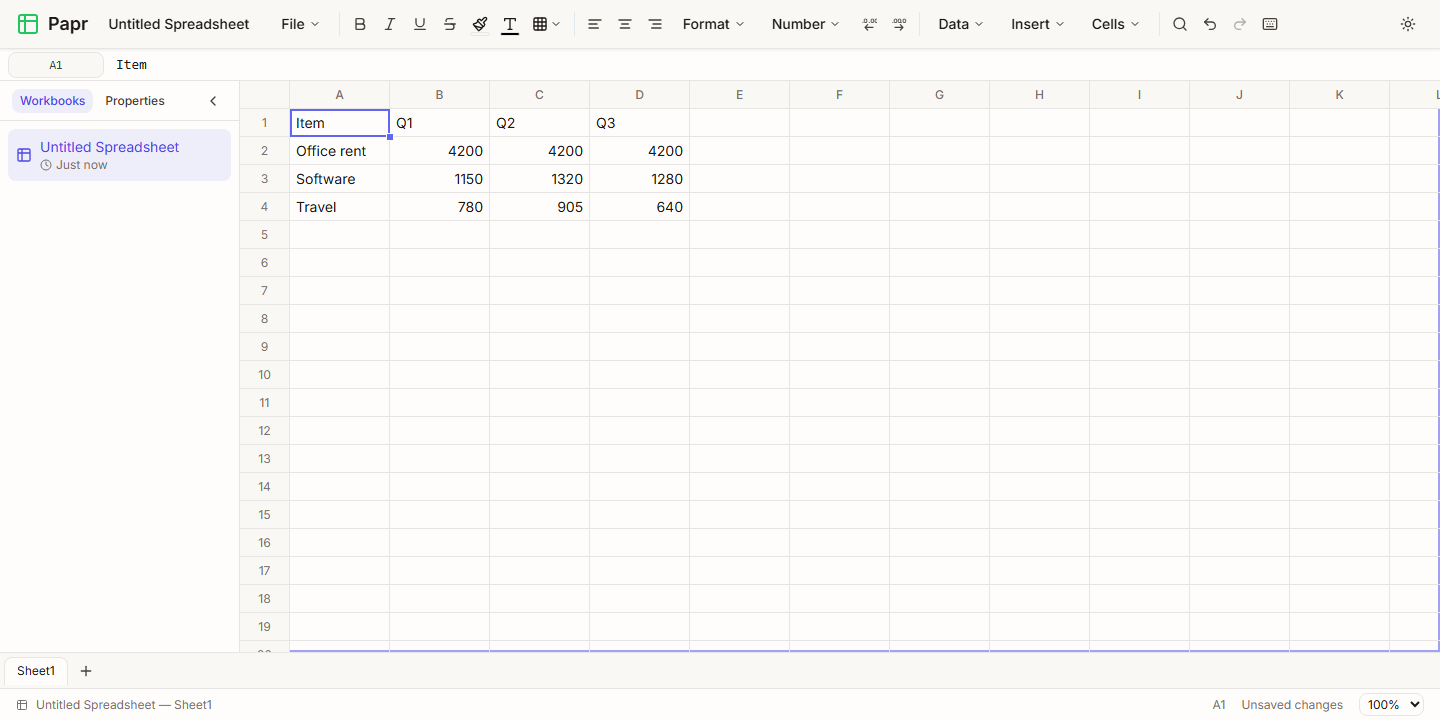Align cell text left
This screenshot has width=1440, height=720.
(x=595, y=24)
